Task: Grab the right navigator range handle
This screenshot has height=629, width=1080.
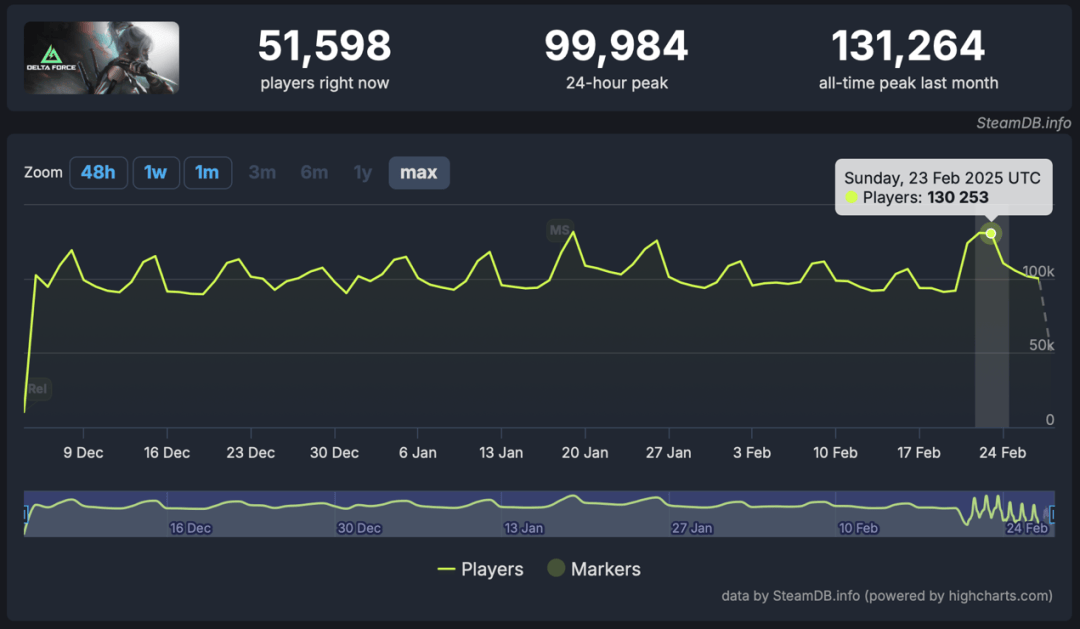Action: pos(1052,514)
